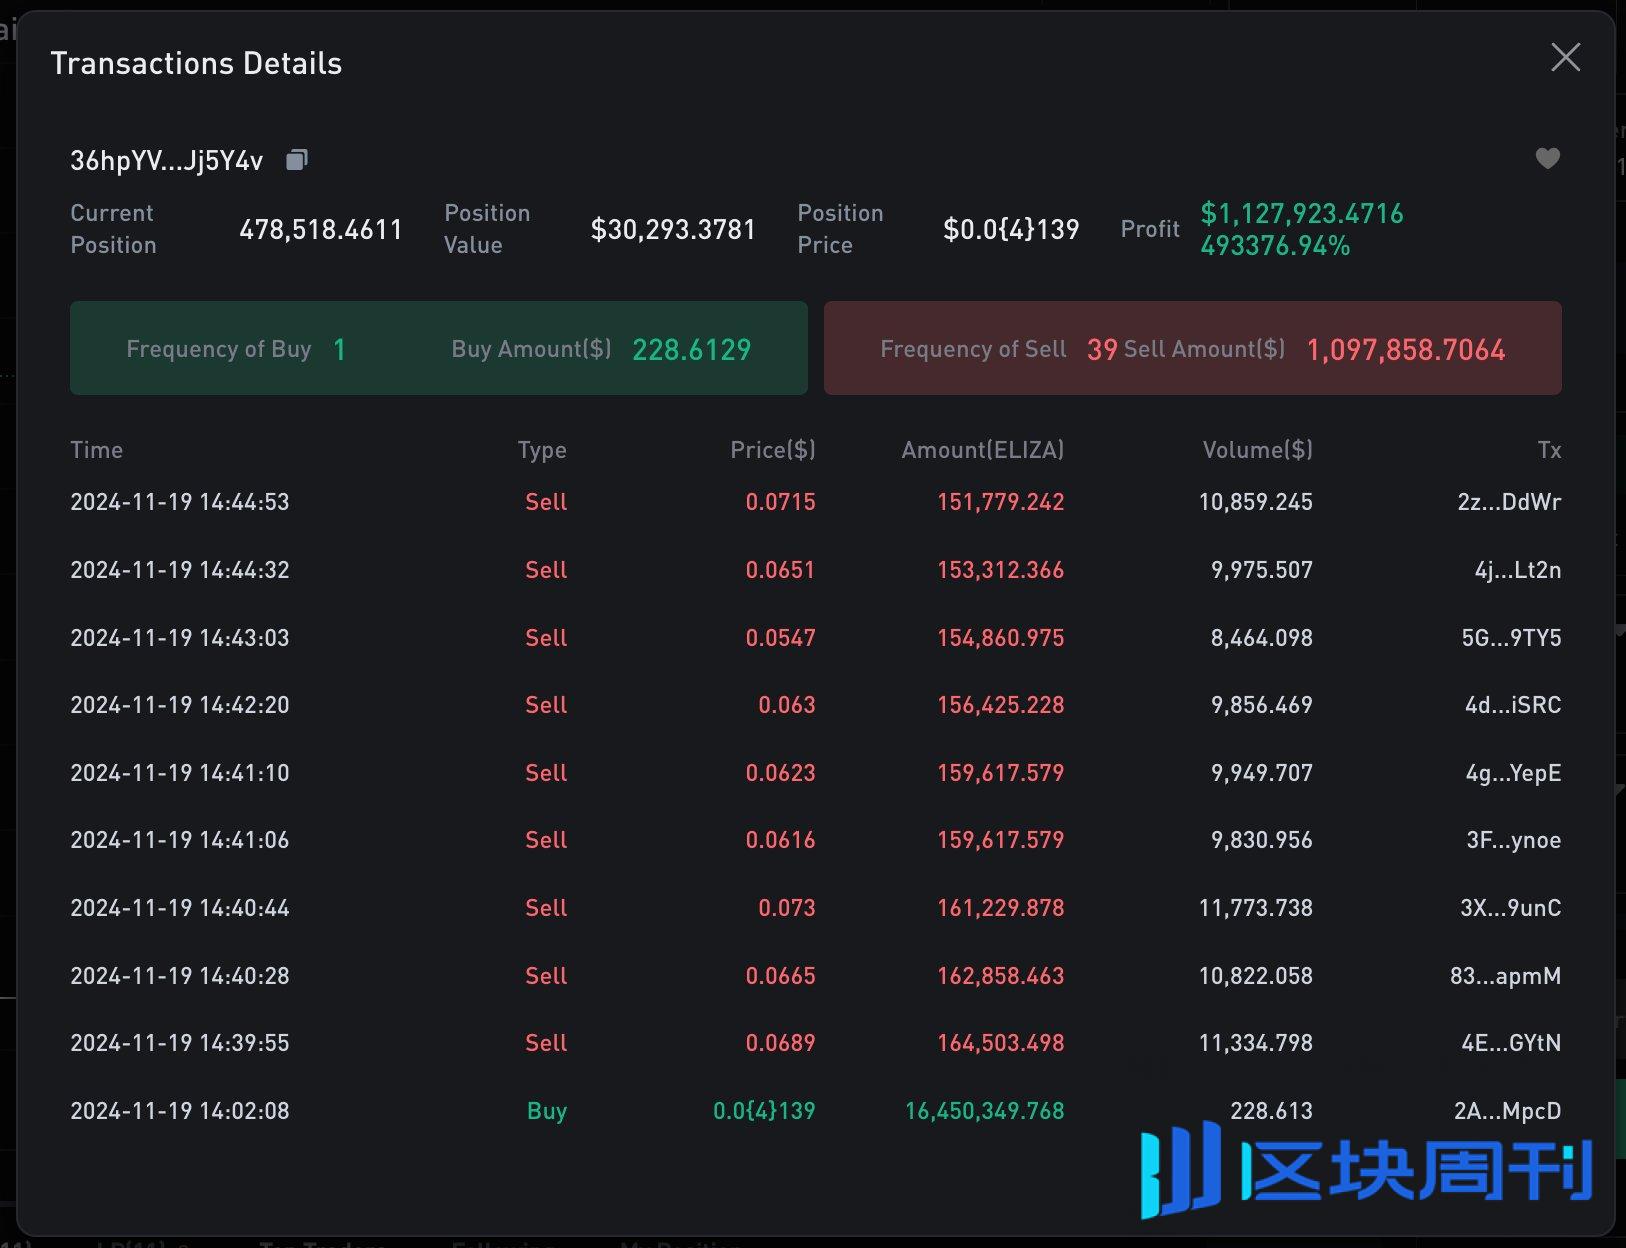Open transaction 3F...ynoe

(x=1514, y=840)
